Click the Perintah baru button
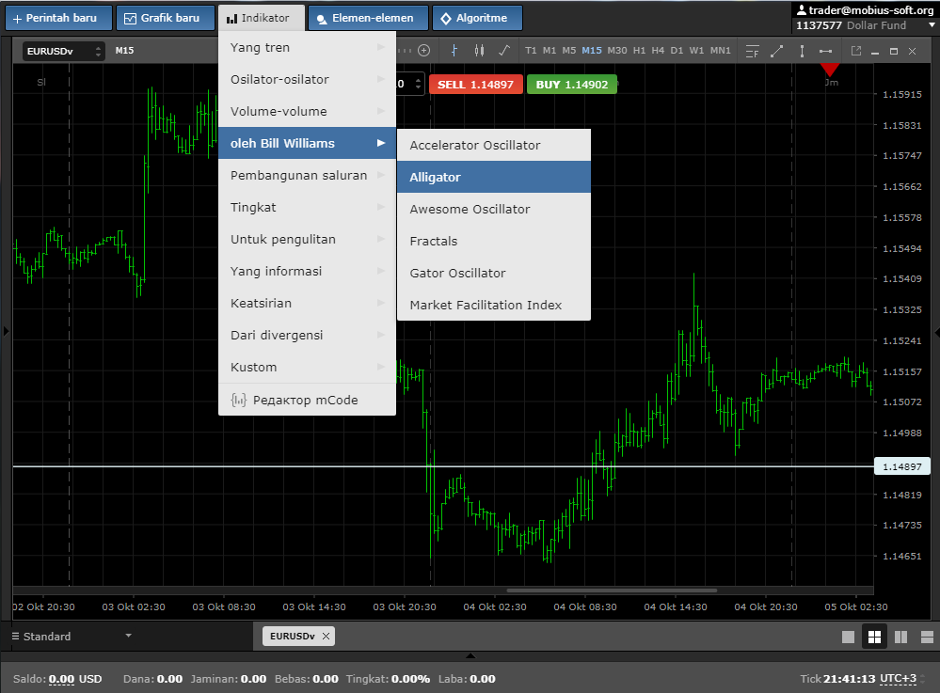Screen dimensions: 940x693 pyautogui.click(x=59, y=18)
